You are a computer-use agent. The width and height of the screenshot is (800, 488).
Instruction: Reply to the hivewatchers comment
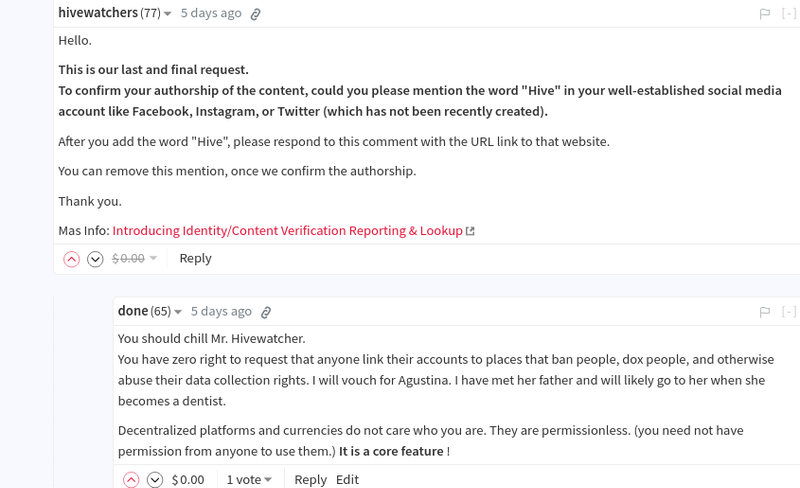(x=195, y=258)
